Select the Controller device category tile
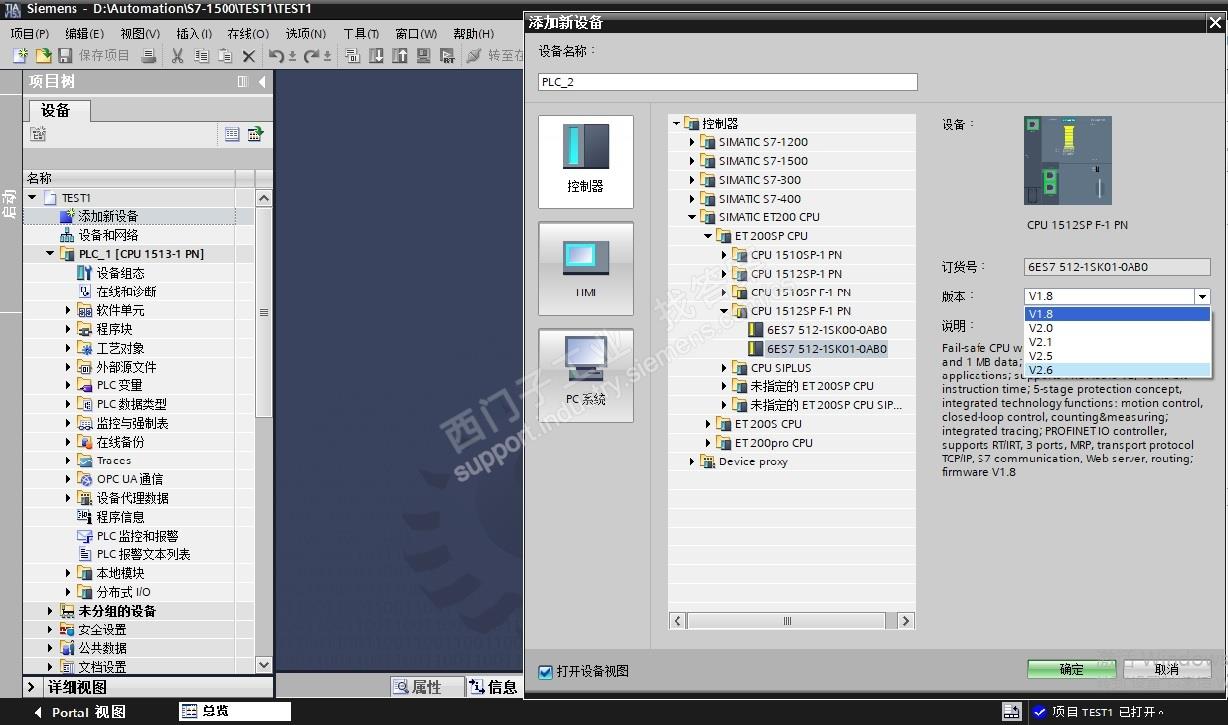 tap(586, 161)
